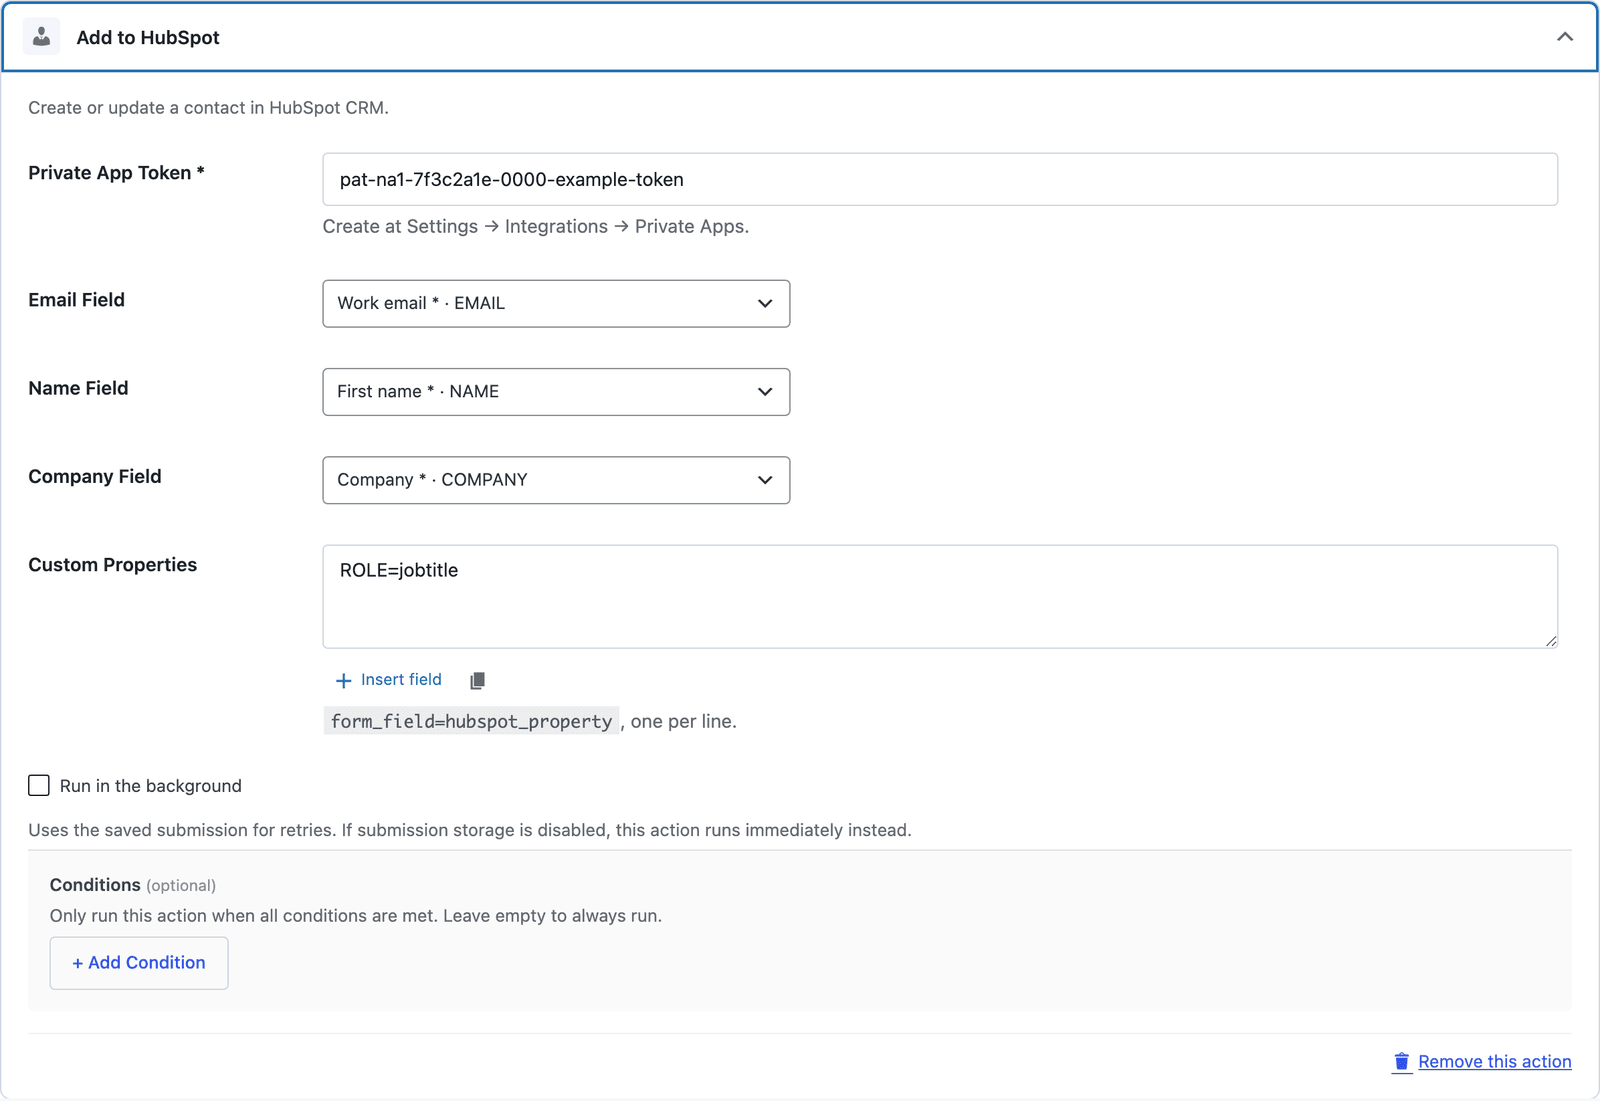The height and width of the screenshot is (1101, 1600).
Task: Click the Conditions heading
Action: 95,885
